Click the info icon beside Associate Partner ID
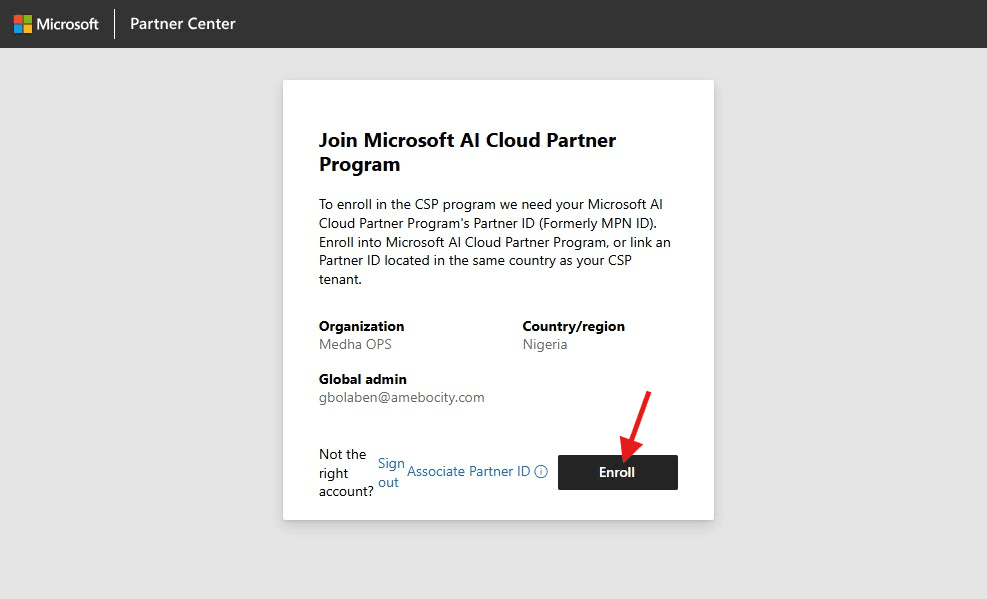The width and height of the screenshot is (987, 599). pyautogui.click(x=541, y=472)
